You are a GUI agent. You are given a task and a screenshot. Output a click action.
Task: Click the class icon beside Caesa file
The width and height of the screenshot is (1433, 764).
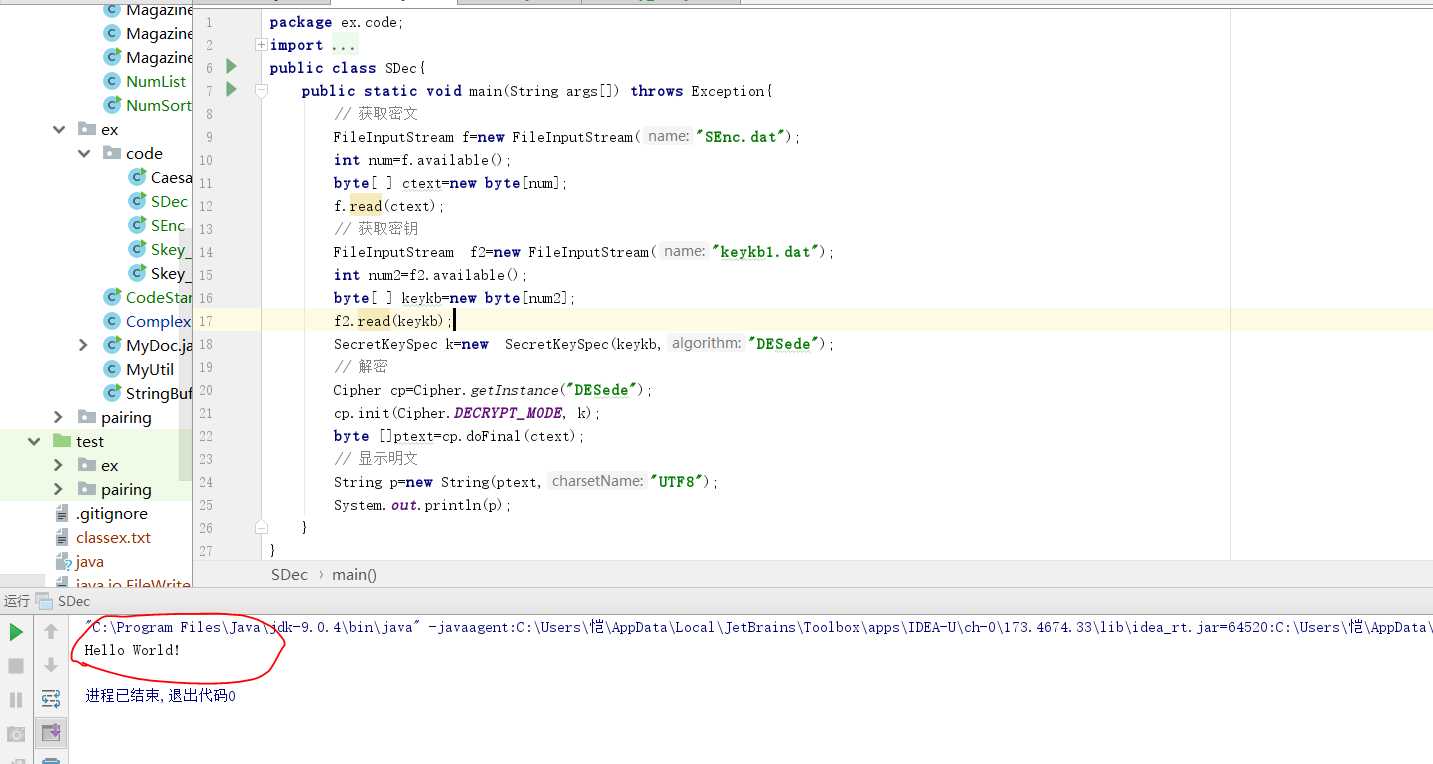coord(137,177)
